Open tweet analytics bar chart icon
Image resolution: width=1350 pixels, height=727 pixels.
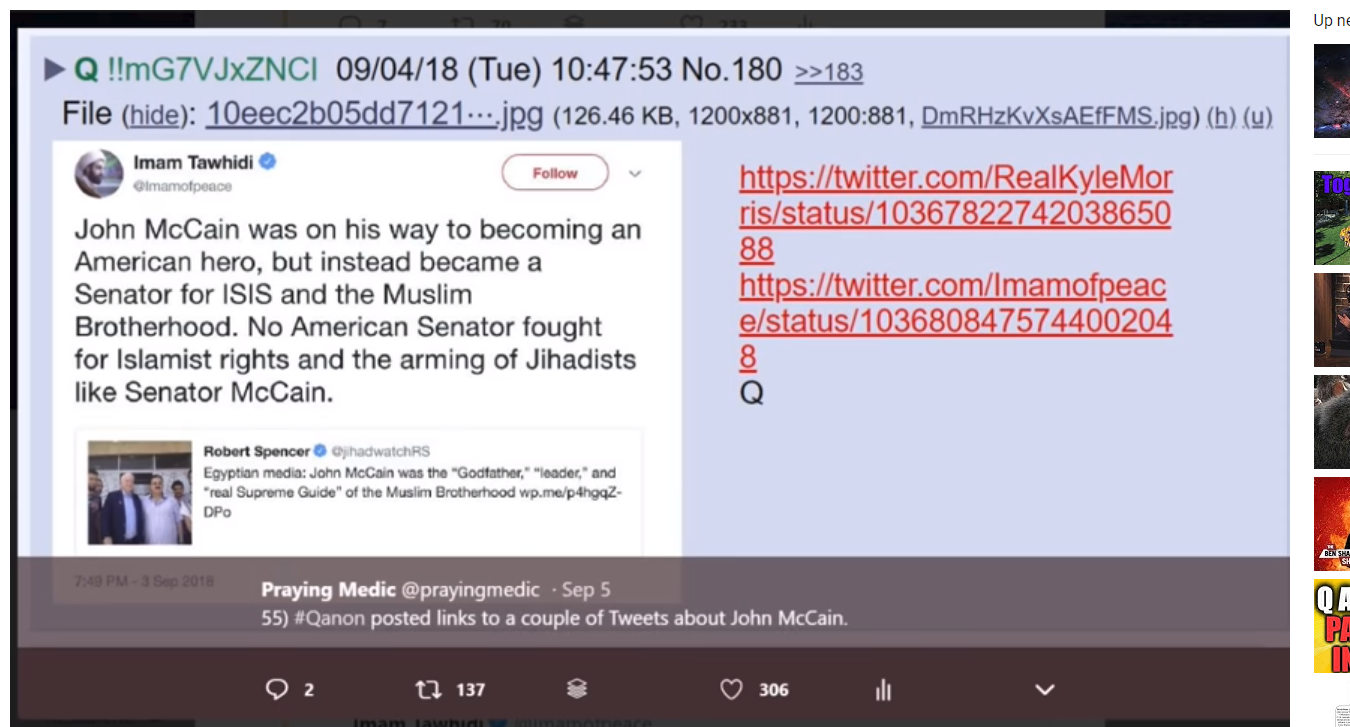tap(883, 690)
